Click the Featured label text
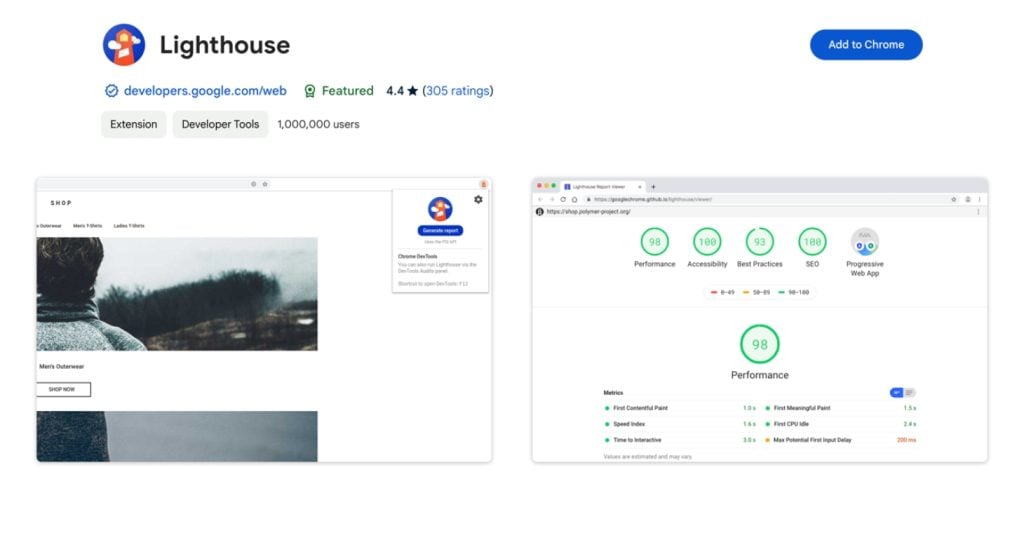This screenshot has height=533, width=1024. click(x=347, y=91)
